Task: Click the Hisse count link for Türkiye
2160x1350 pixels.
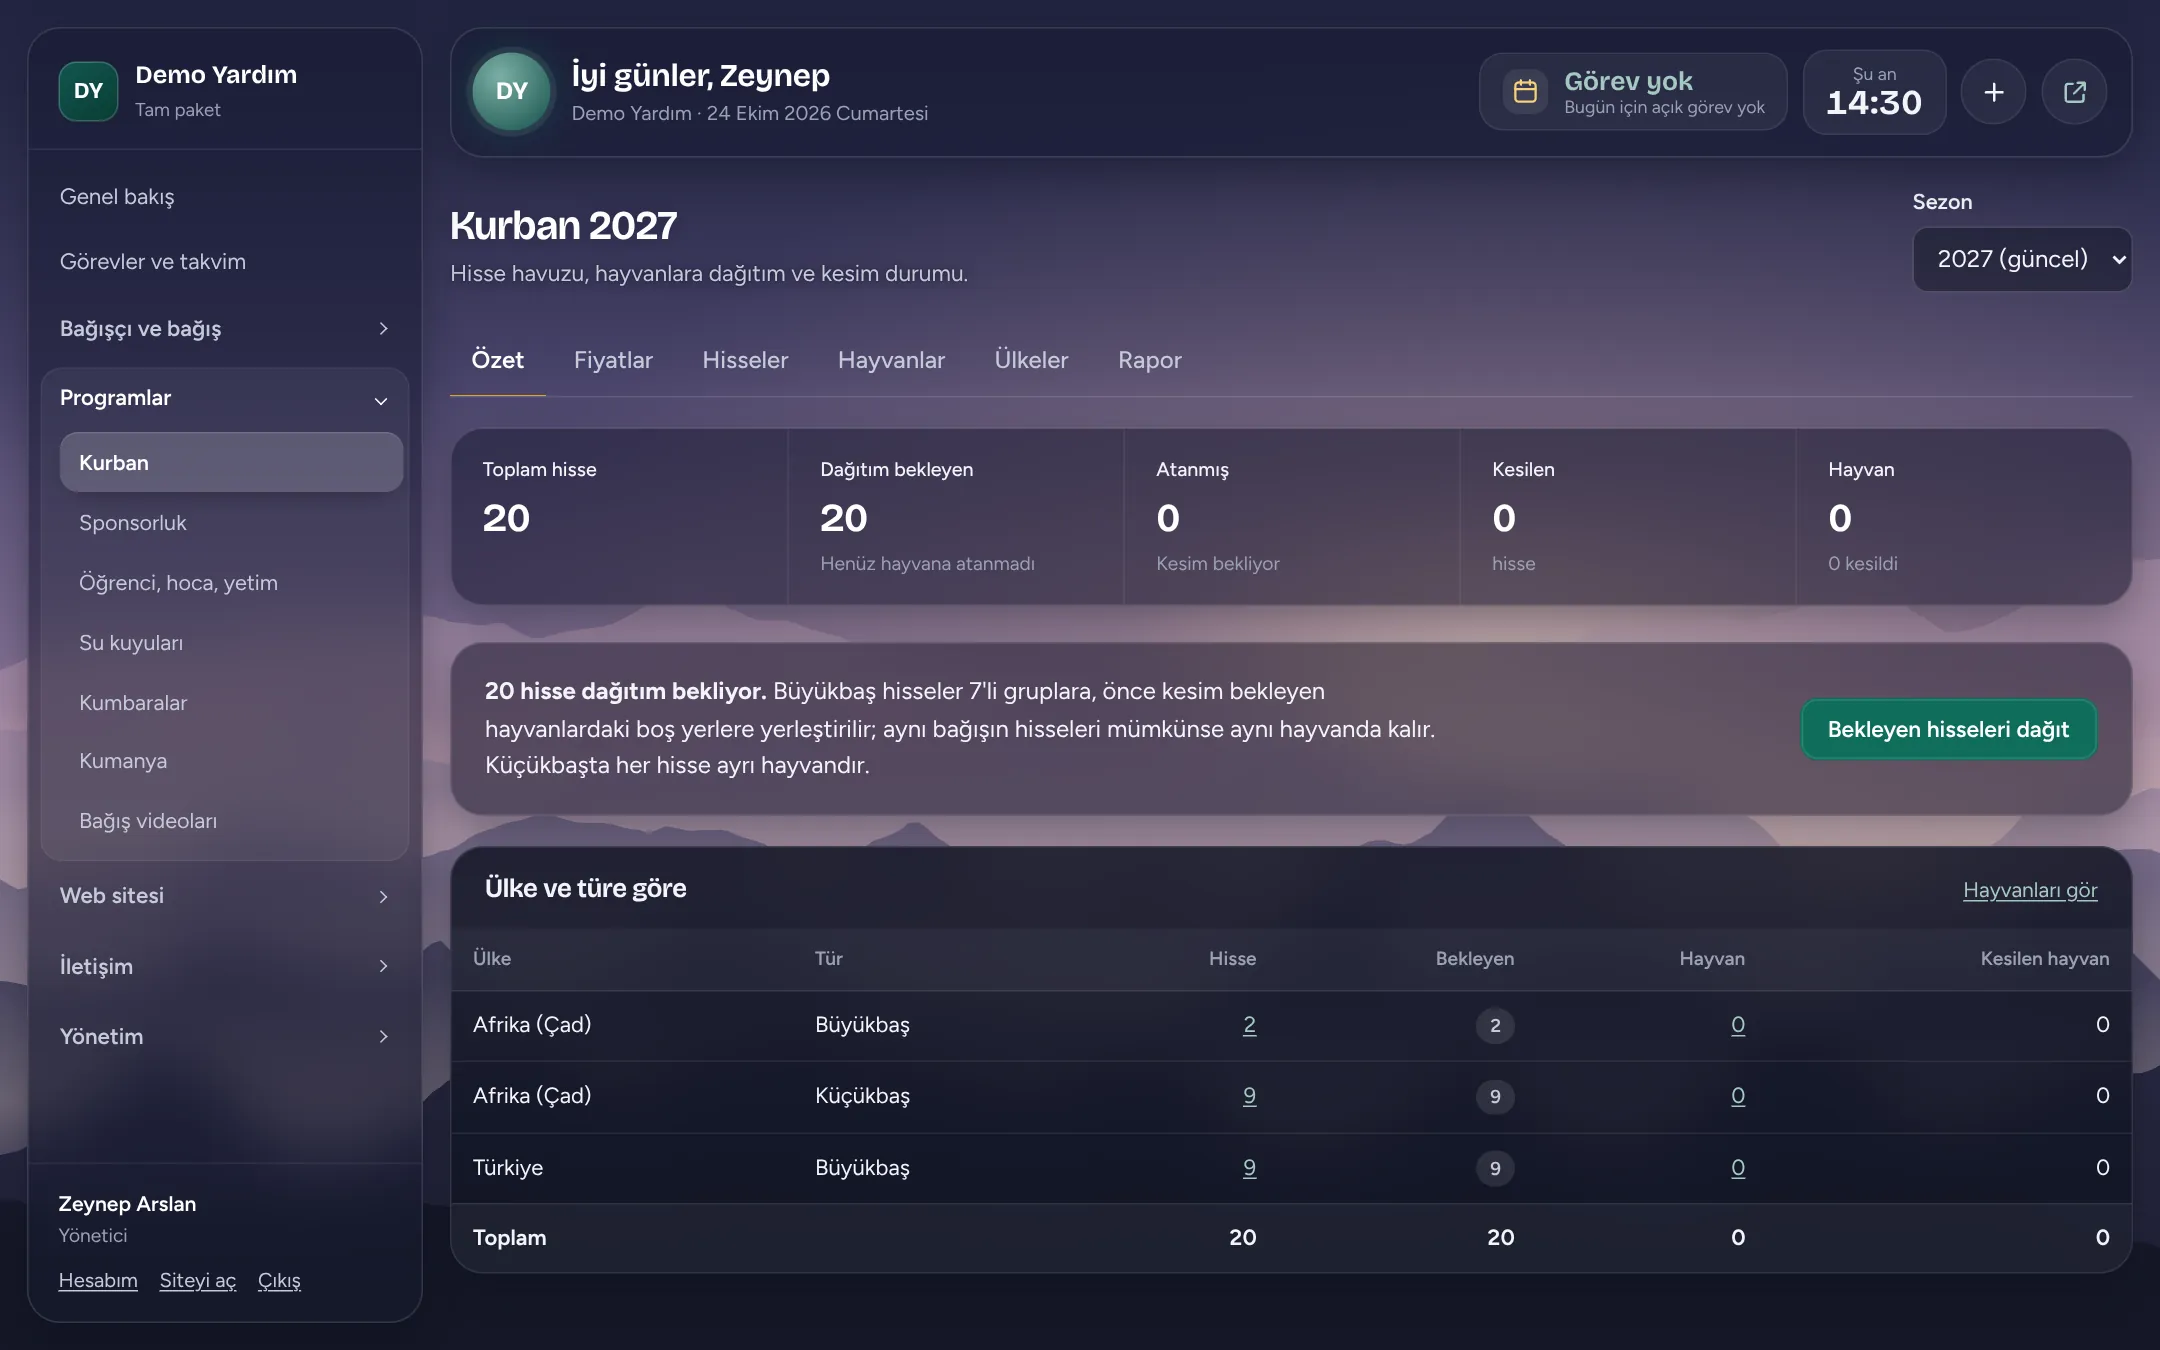Action: (1249, 1167)
